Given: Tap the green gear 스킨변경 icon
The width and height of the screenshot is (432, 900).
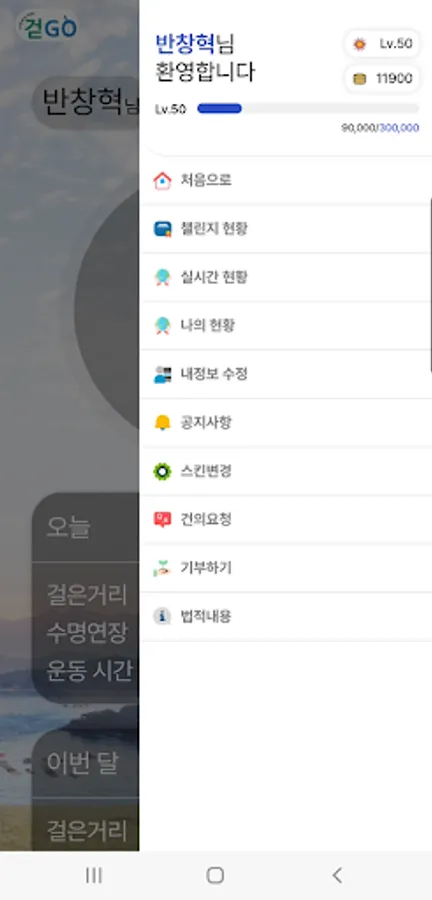Looking at the screenshot, I should click(x=162, y=471).
